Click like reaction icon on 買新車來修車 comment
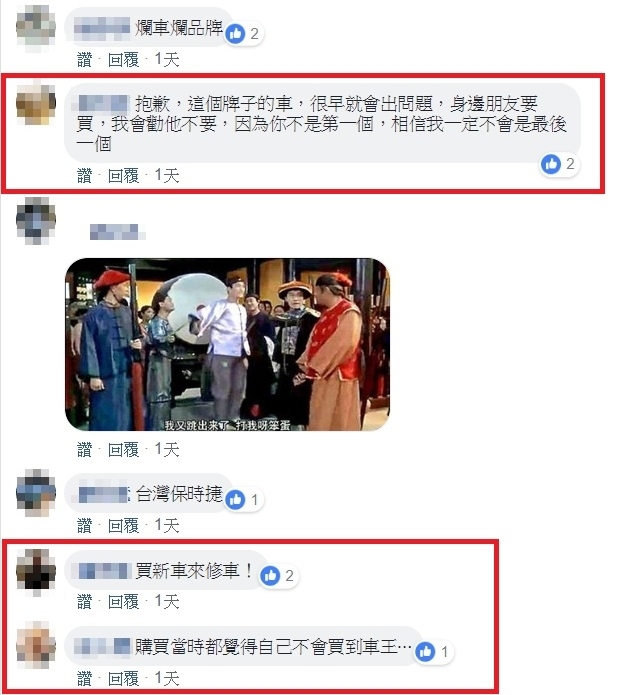623x695 pixels. (270, 575)
